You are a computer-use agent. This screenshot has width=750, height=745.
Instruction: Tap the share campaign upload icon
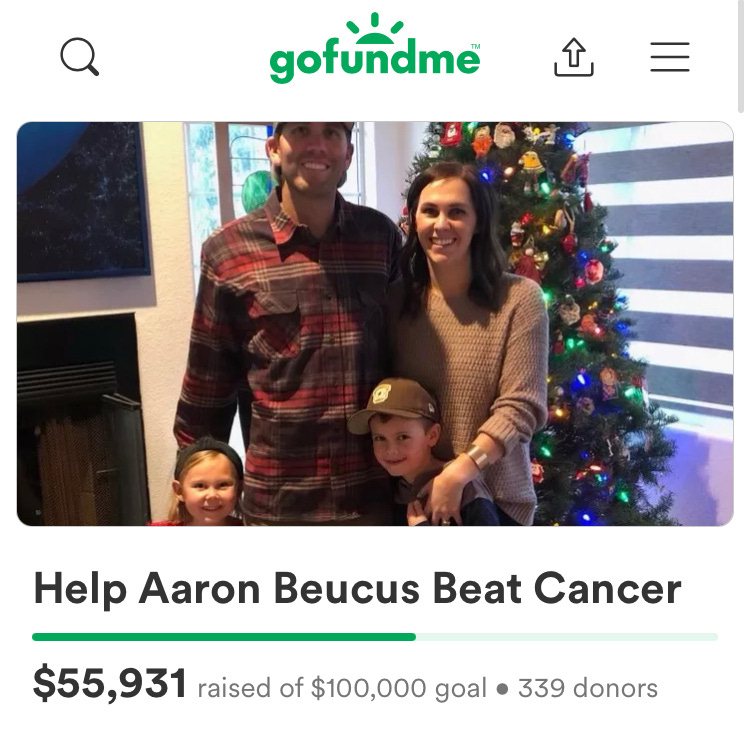point(574,57)
